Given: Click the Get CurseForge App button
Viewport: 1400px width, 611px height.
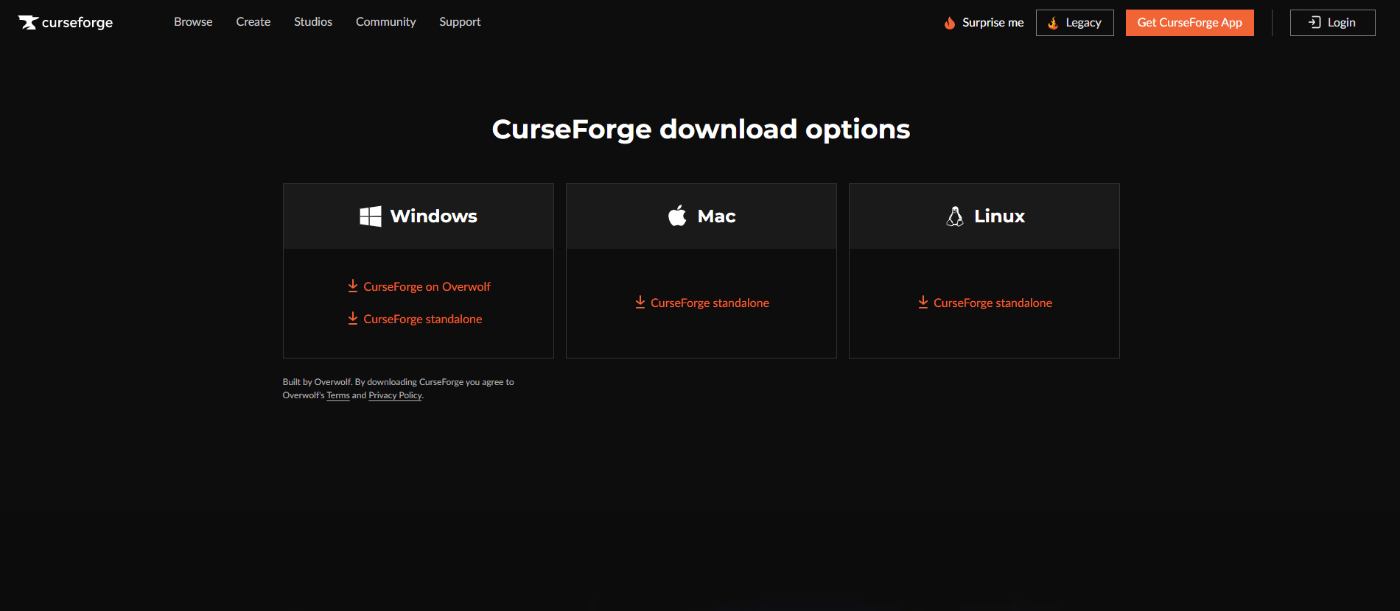Looking at the screenshot, I should [x=1190, y=22].
